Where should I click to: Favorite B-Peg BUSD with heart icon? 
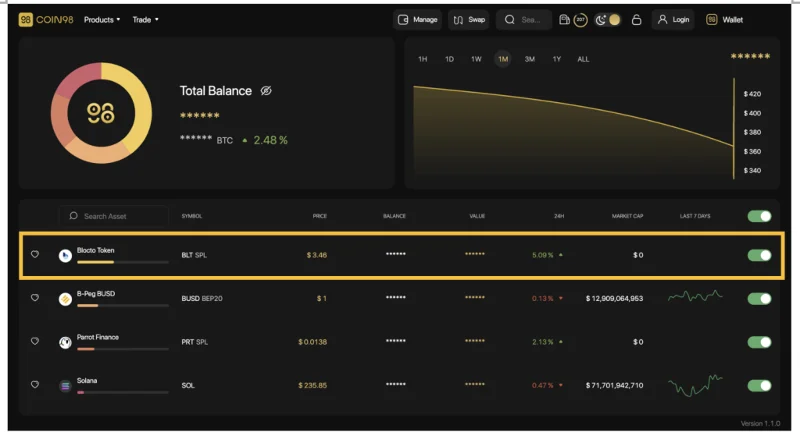tap(35, 298)
